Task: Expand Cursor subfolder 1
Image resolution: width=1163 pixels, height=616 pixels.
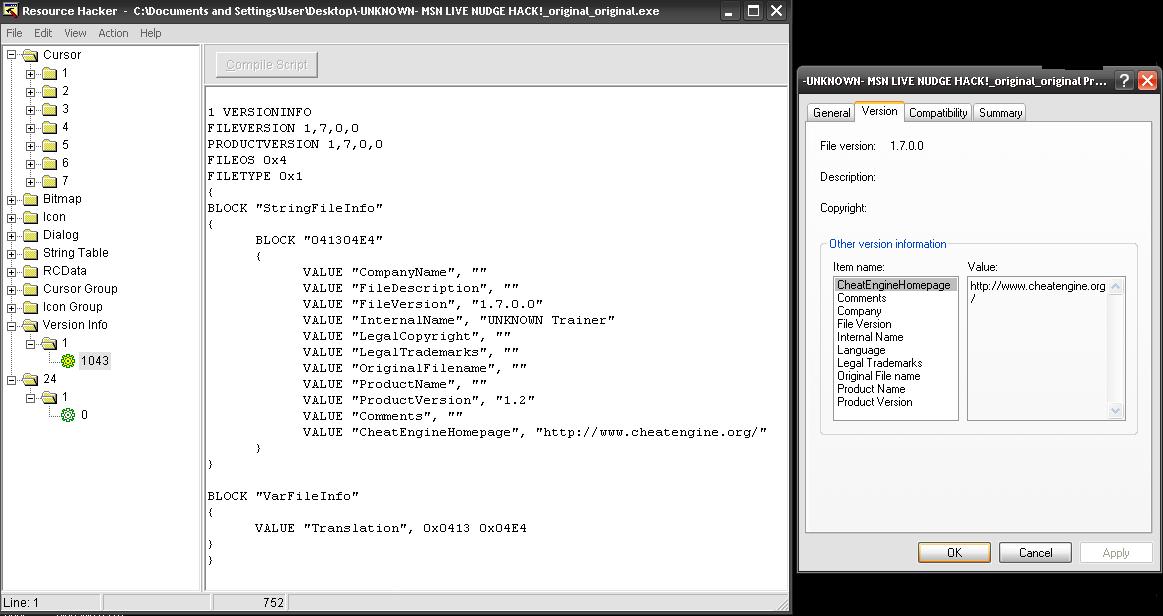Action: click(x=30, y=73)
